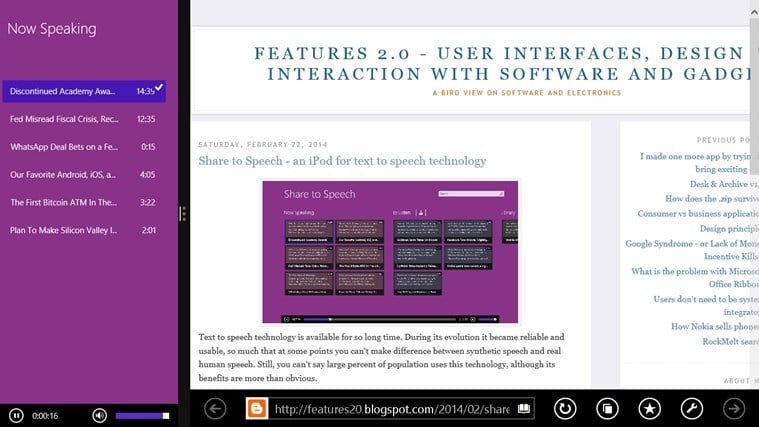759x427 pixels.
Task: Open Users don't need to be system integrators link
Action: pyautogui.click(x=706, y=305)
